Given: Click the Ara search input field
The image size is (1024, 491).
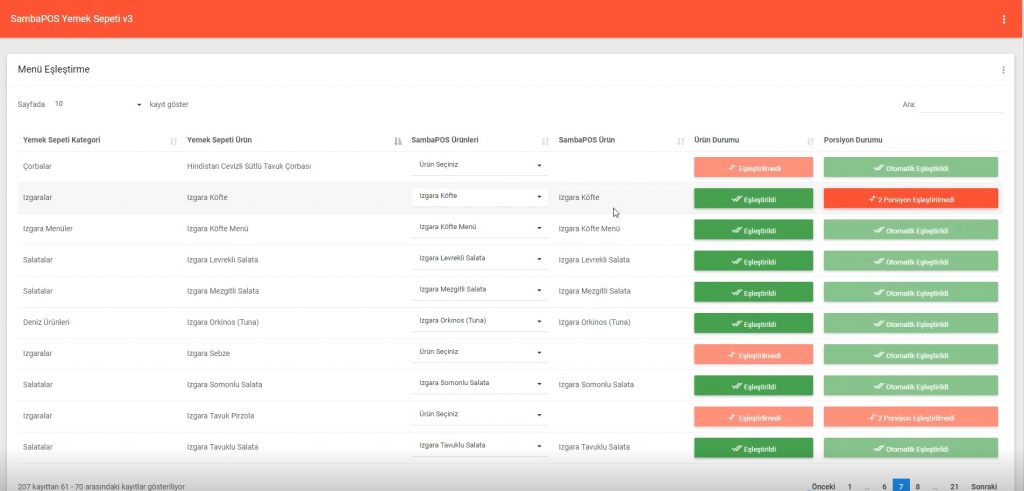Looking at the screenshot, I should 960,104.
